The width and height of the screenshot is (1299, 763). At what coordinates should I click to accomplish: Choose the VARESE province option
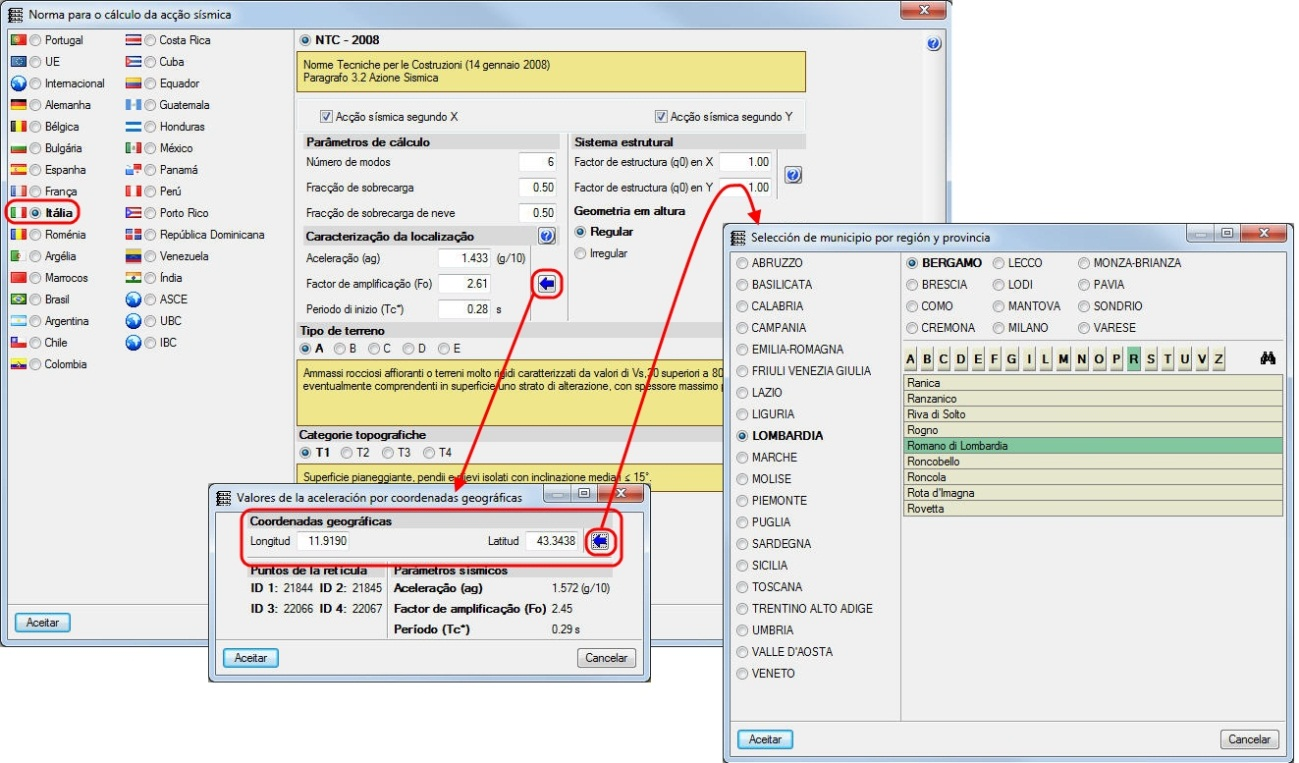tap(1085, 328)
